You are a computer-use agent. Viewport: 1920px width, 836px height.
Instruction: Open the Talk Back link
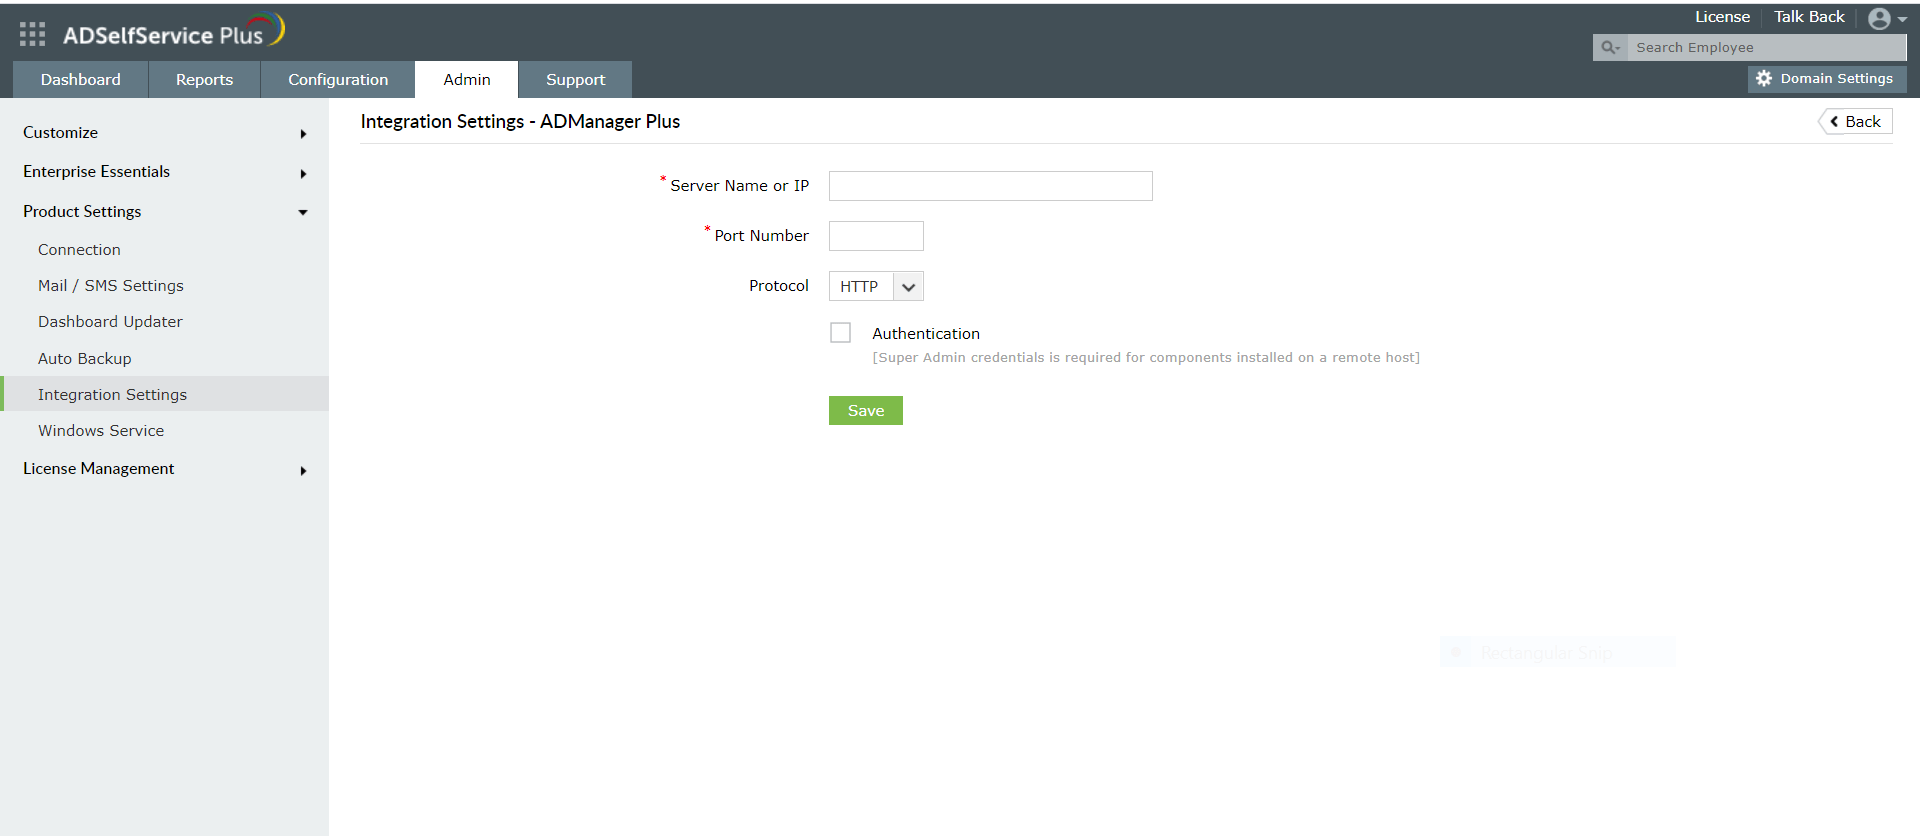[x=1809, y=17]
